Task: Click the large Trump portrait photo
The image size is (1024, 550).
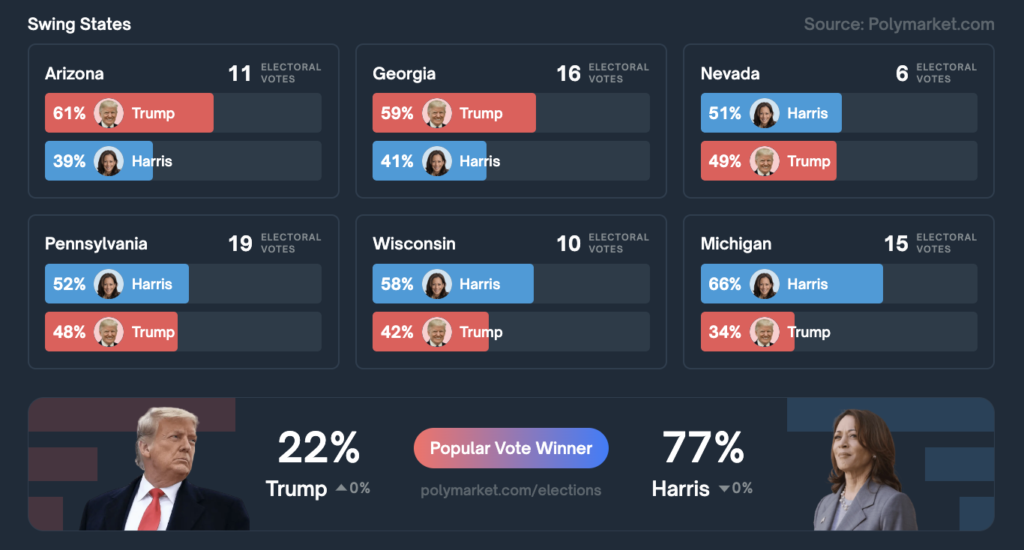Action: tap(165, 468)
